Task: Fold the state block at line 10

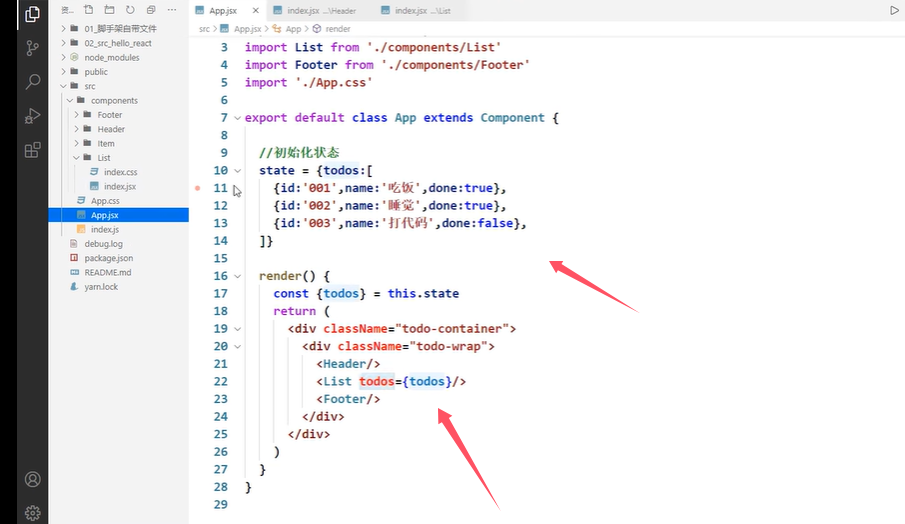Action: point(237,171)
